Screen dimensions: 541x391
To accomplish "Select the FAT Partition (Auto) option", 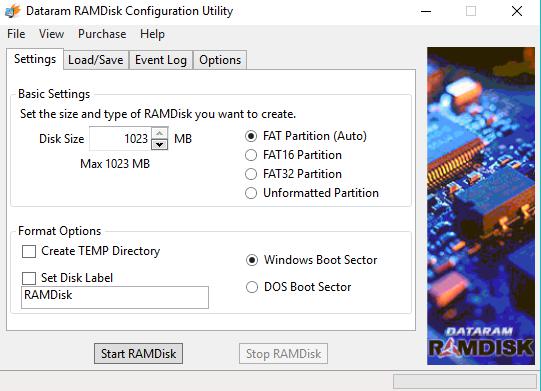I will click(251, 136).
